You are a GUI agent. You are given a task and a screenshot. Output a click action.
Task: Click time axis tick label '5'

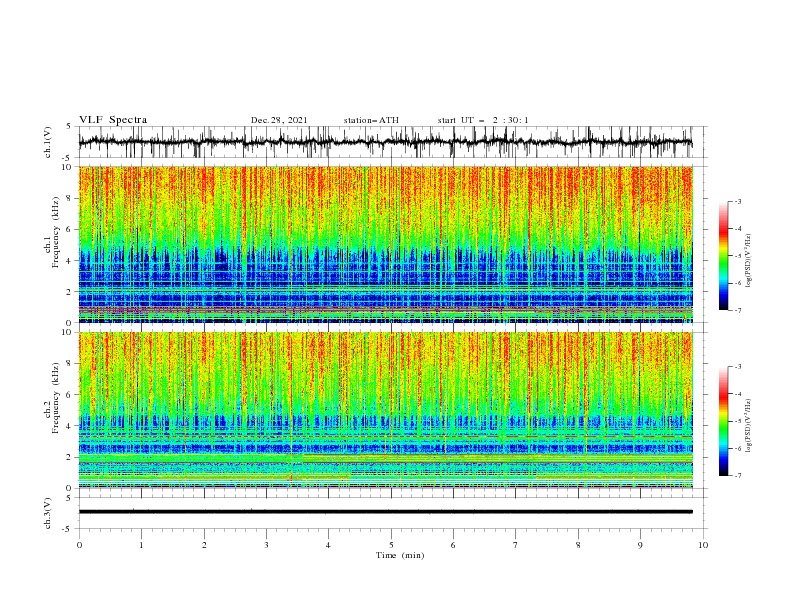coord(391,545)
